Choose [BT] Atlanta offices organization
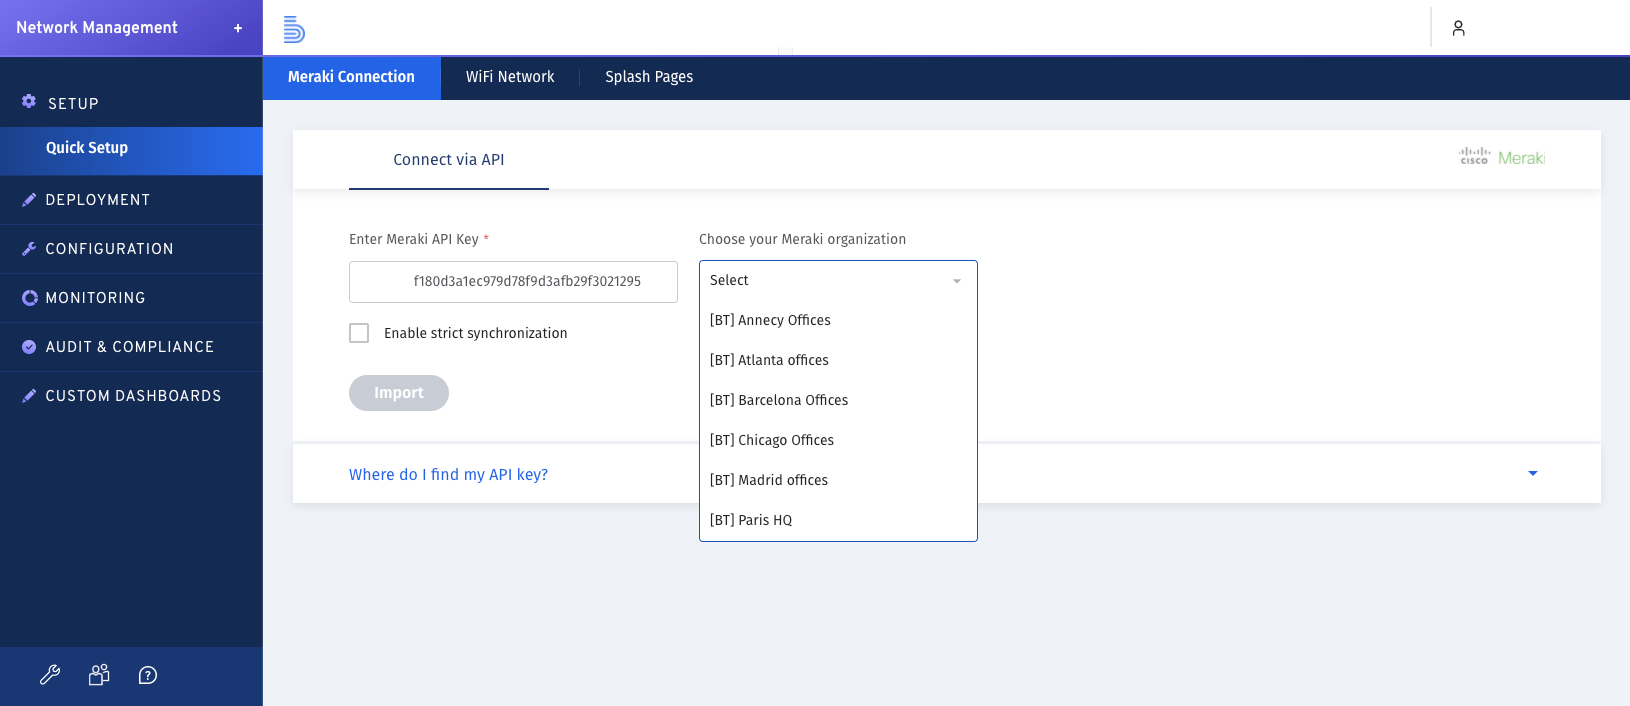This screenshot has height=706, width=1630. coord(838,360)
